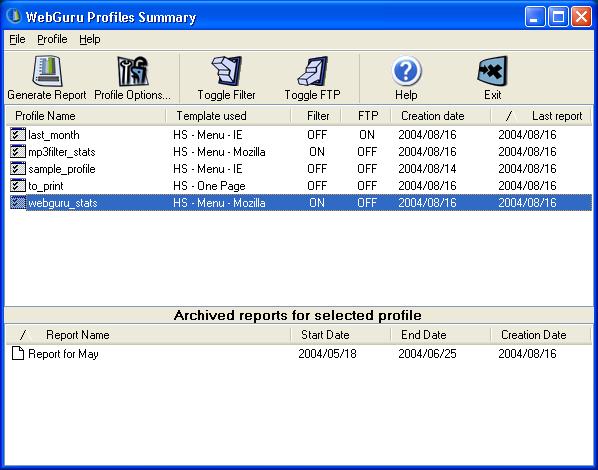This screenshot has width=598, height=470.
Task: Sort archived reports by End Date header
Action: point(441,335)
